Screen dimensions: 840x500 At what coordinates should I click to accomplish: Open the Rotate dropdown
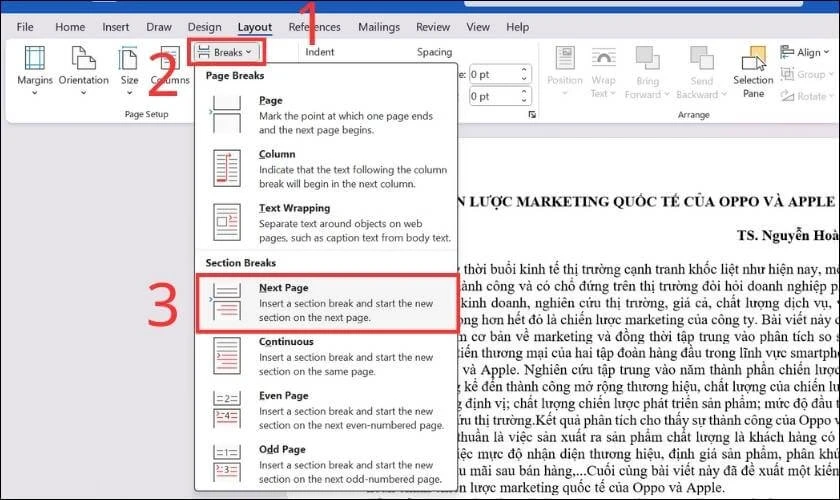(x=807, y=96)
